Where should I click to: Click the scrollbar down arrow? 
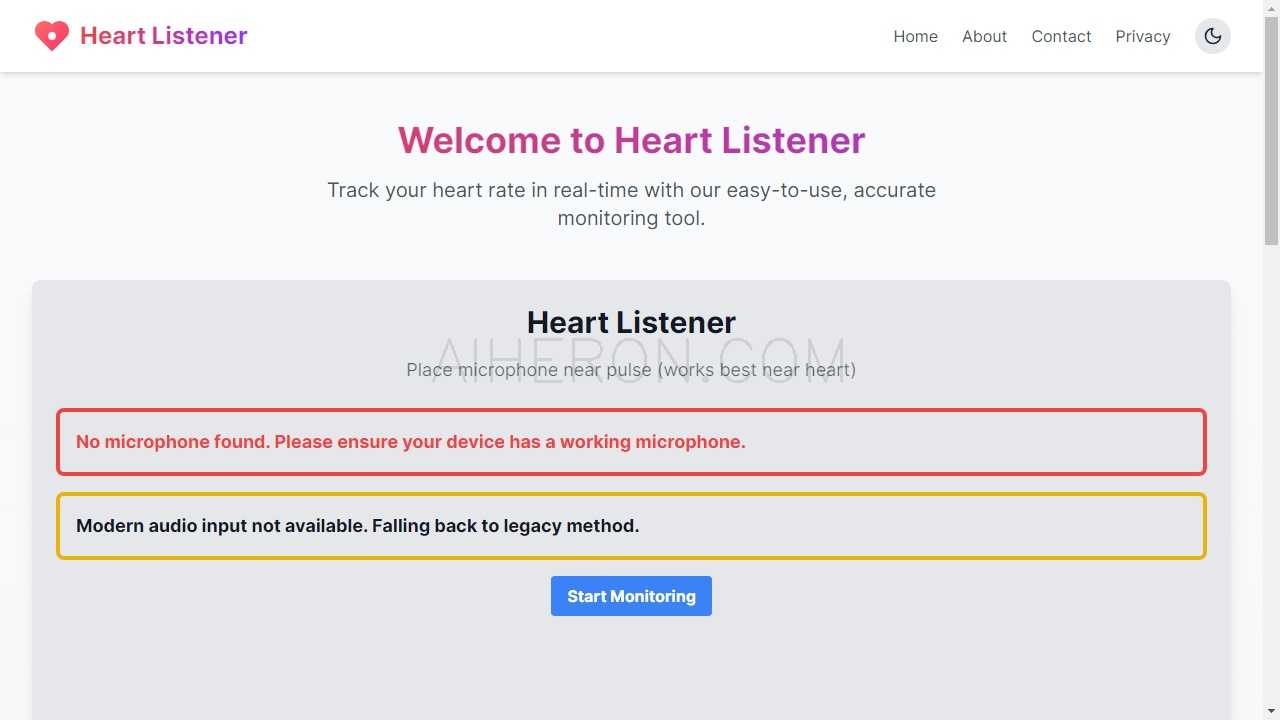(x=1271, y=712)
